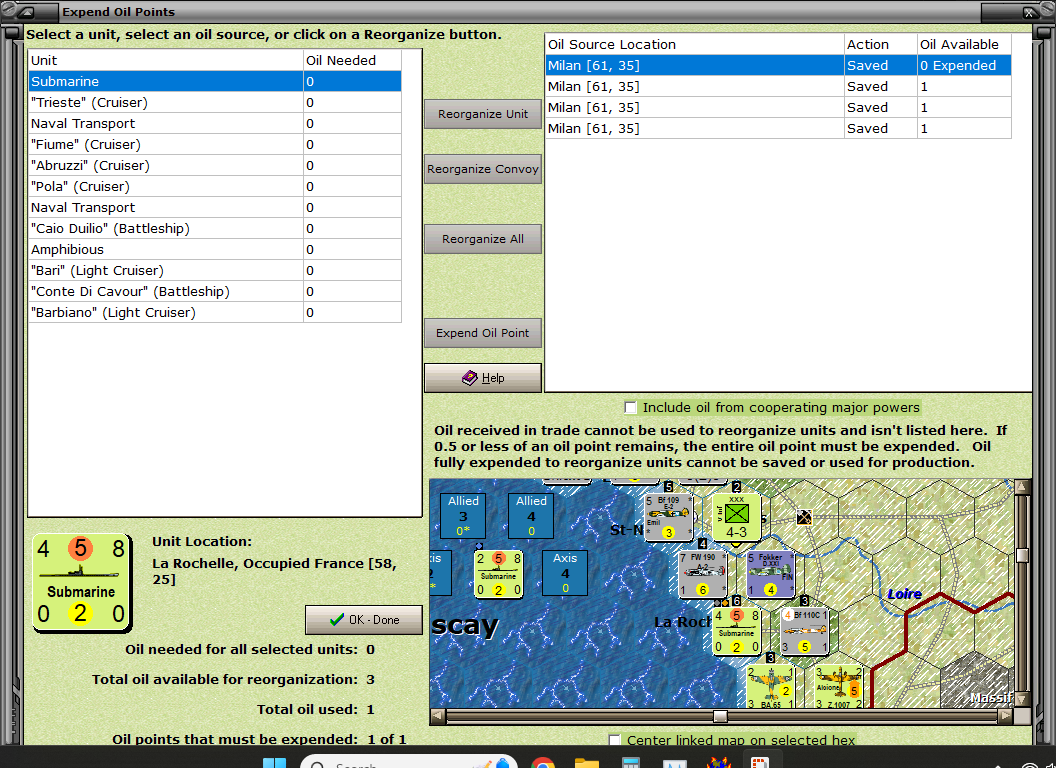Click the OK - Done button
Viewport: 1056px width, 768px height.
[364, 620]
